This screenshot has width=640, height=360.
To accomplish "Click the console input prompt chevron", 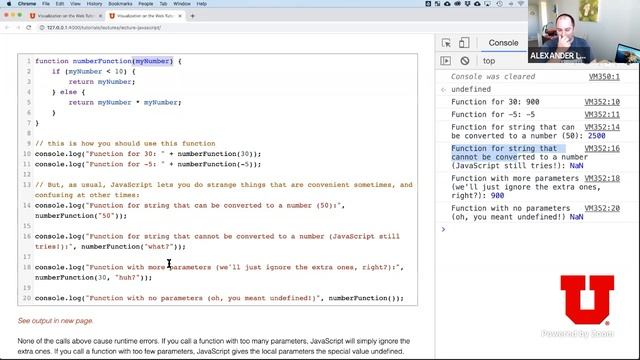I will point(443,229).
